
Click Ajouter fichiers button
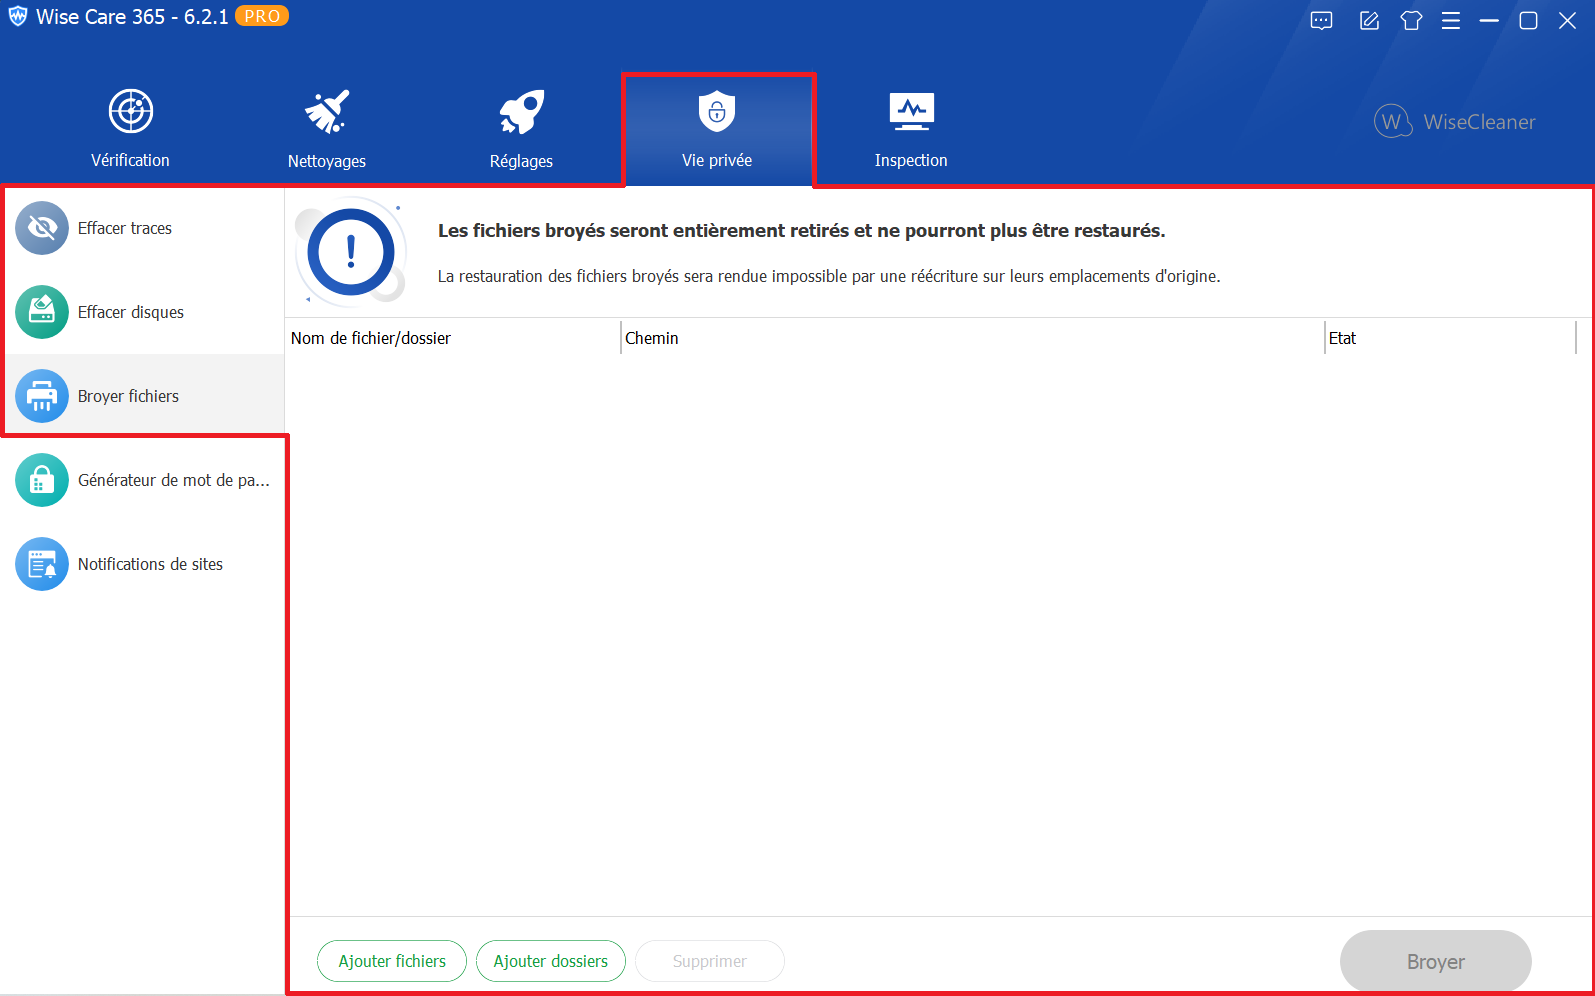pyautogui.click(x=392, y=961)
